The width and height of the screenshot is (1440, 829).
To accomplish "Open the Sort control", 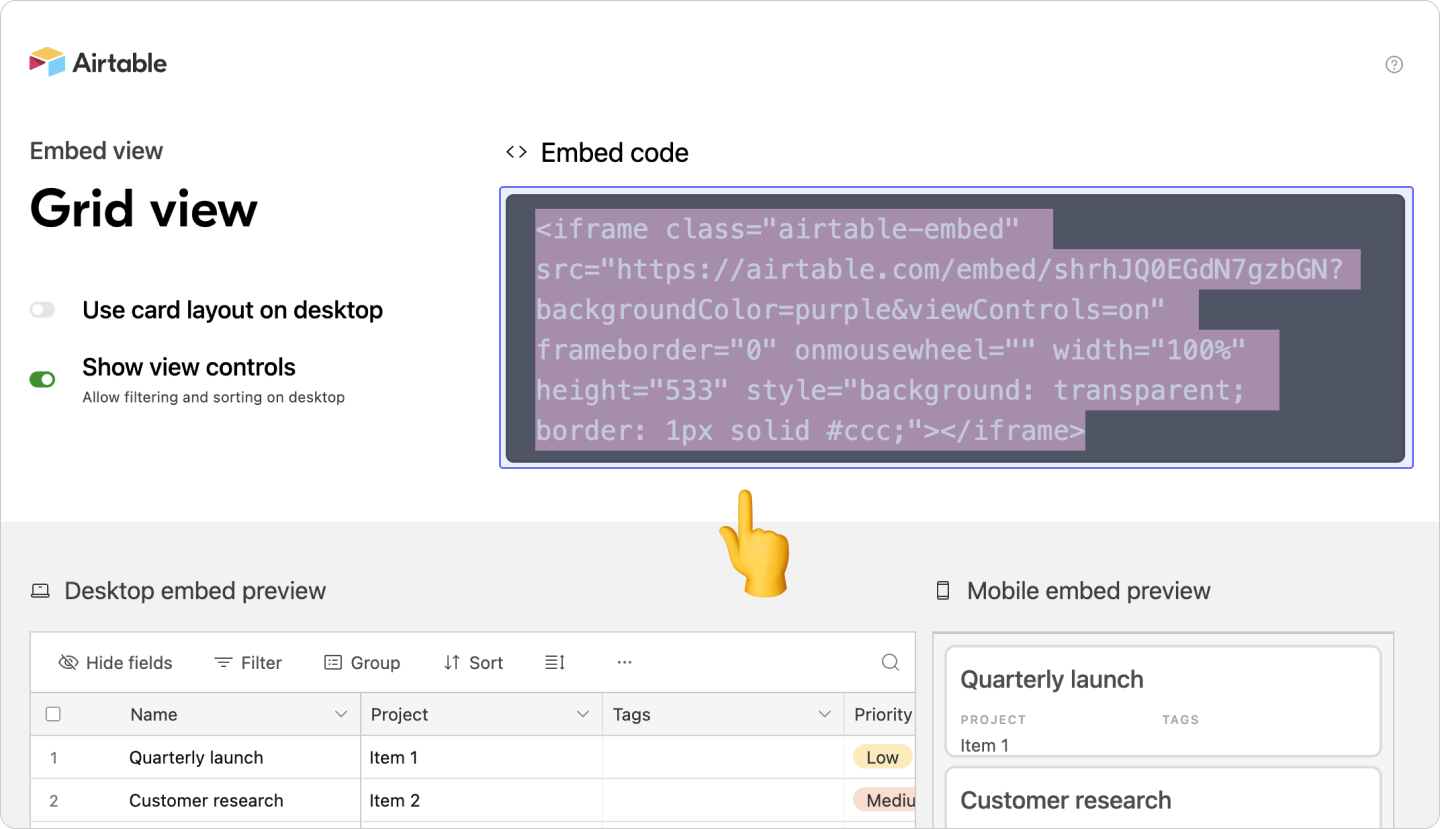I will 473,662.
